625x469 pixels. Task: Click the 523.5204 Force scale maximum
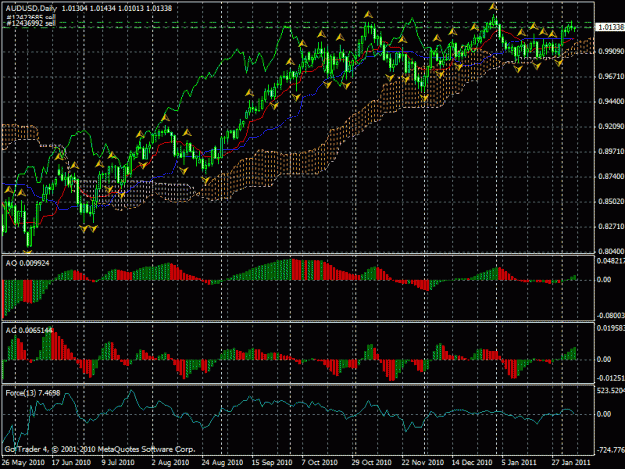(x=611, y=391)
